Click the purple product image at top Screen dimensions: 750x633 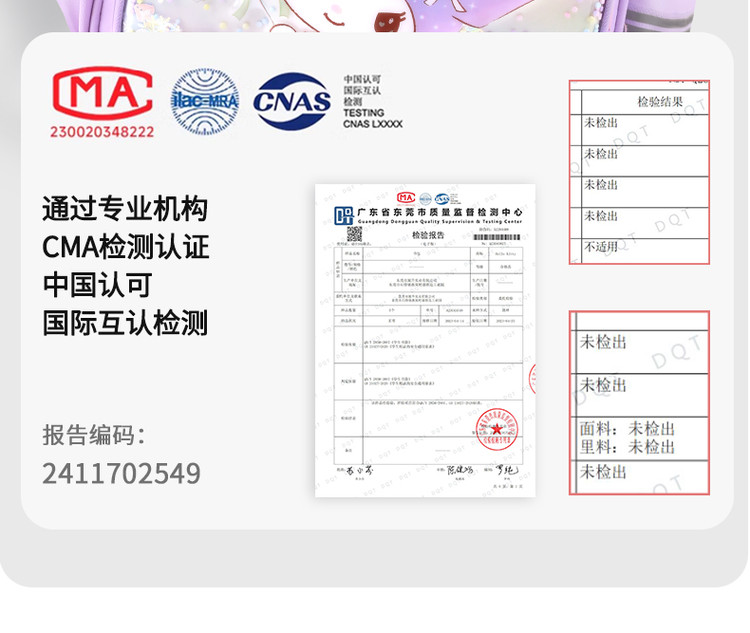click(x=375, y=14)
